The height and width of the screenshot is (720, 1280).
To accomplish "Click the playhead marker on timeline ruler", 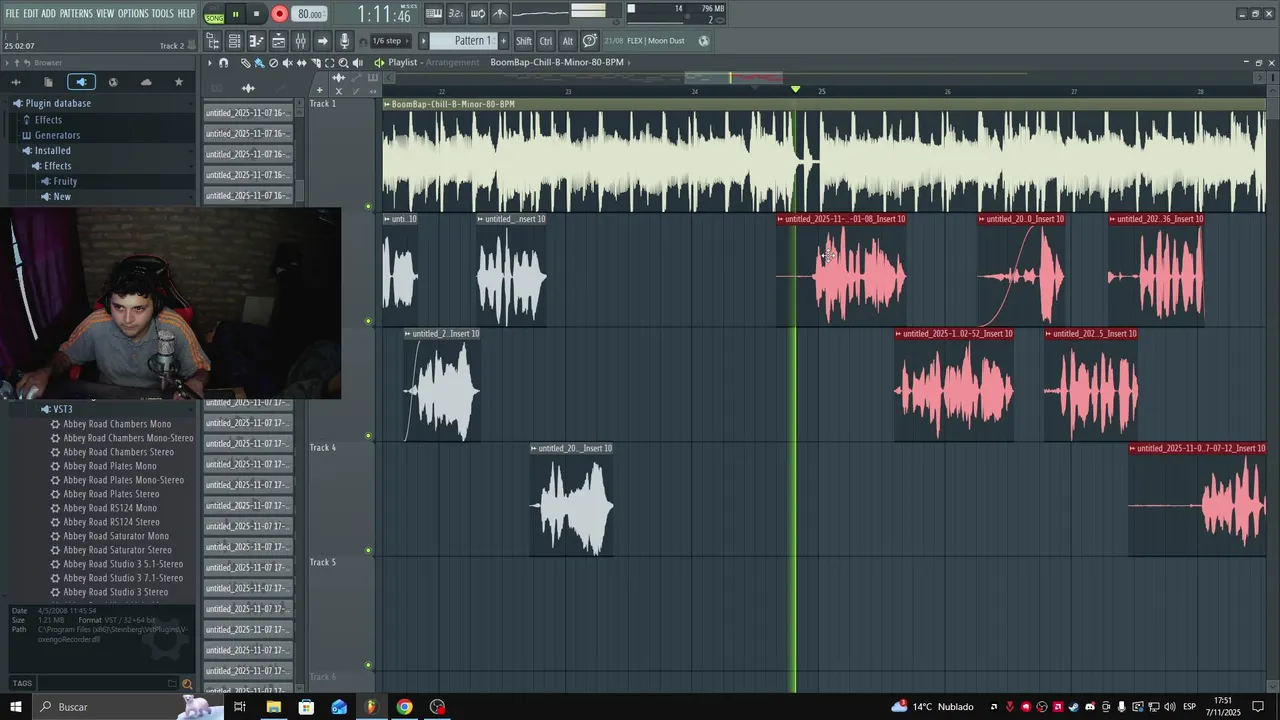I will click(x=796, y=90).
